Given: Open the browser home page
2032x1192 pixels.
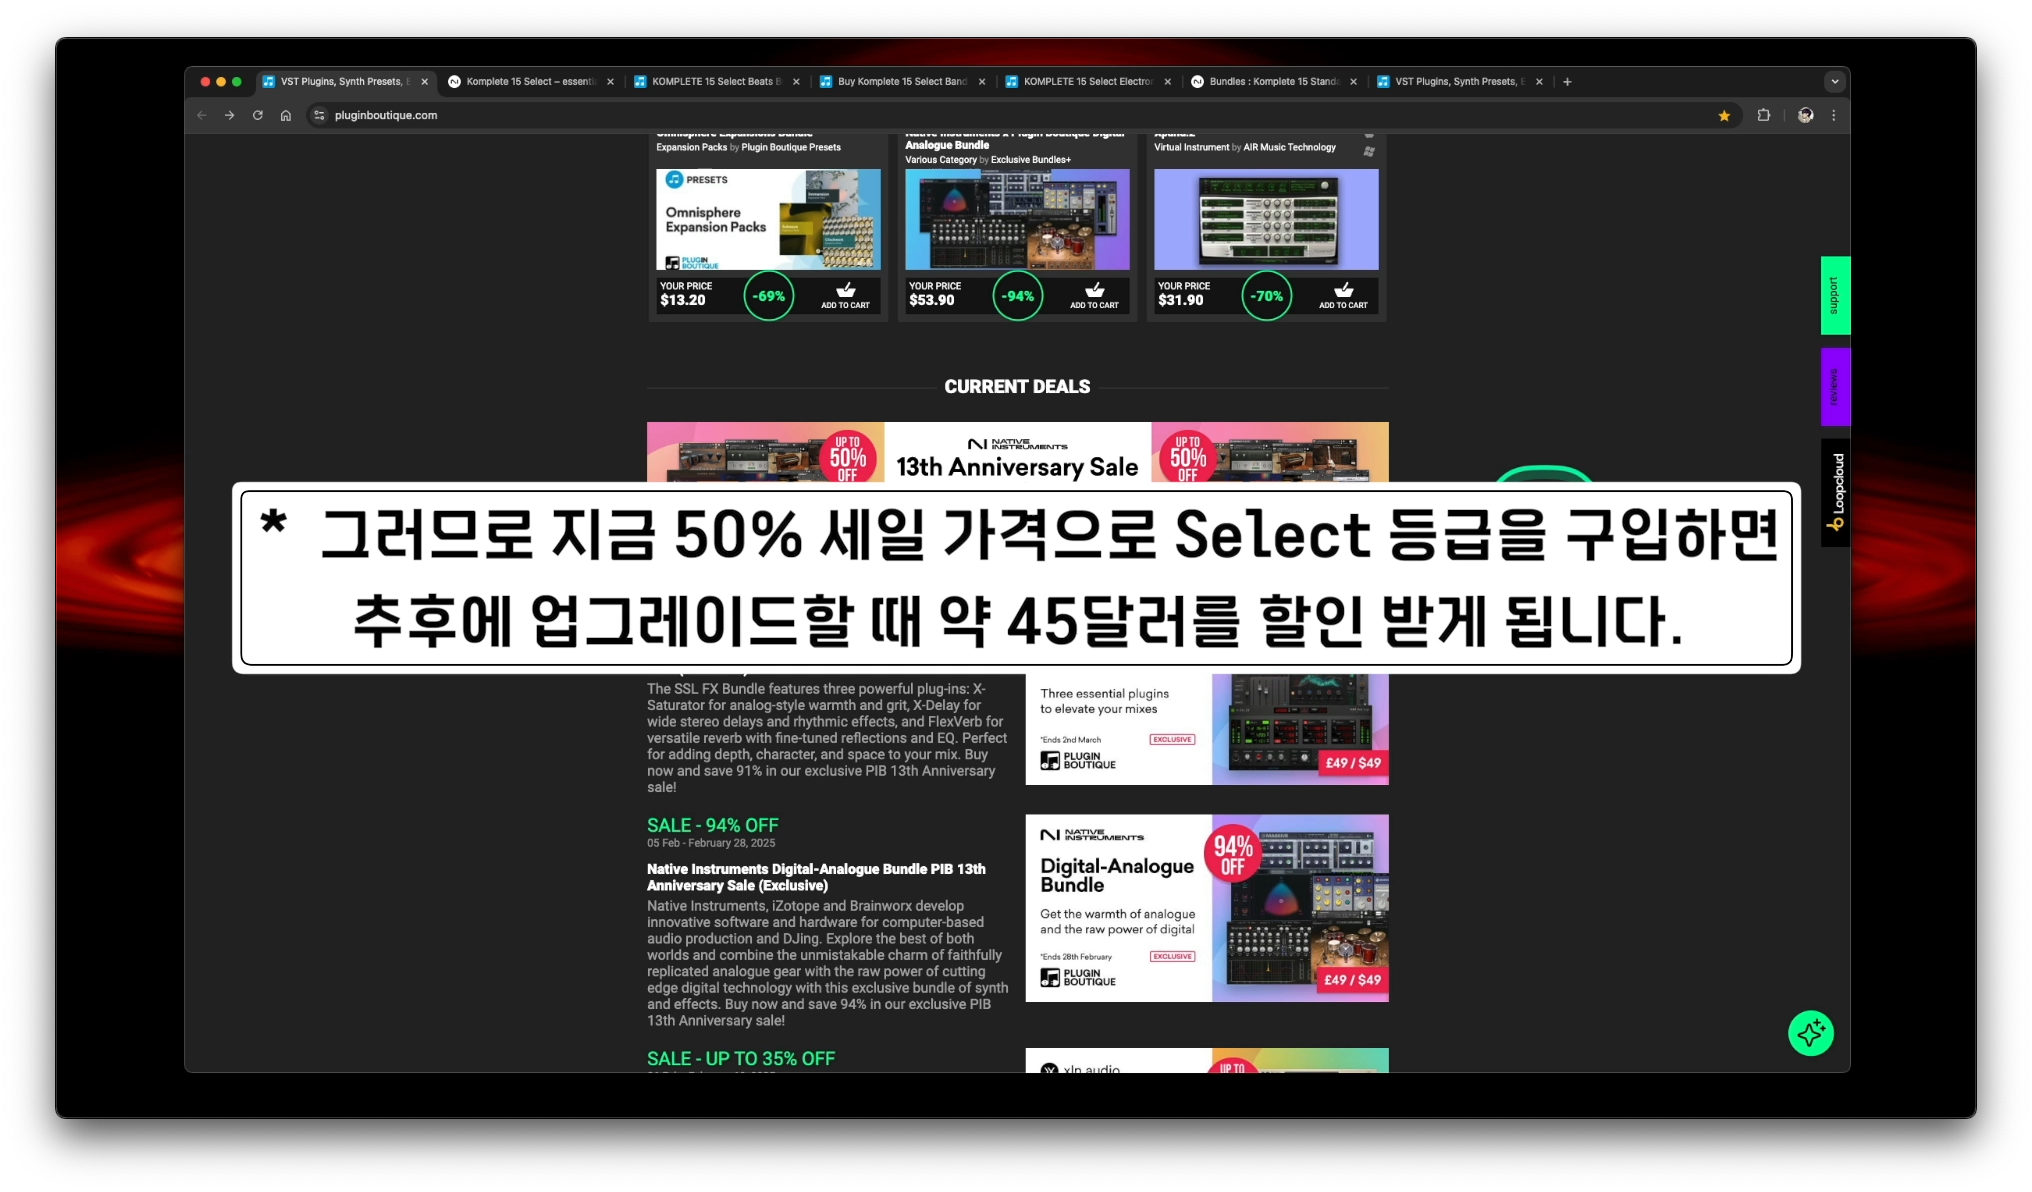Looking at the screenshot, I should [x=286, y=115].
